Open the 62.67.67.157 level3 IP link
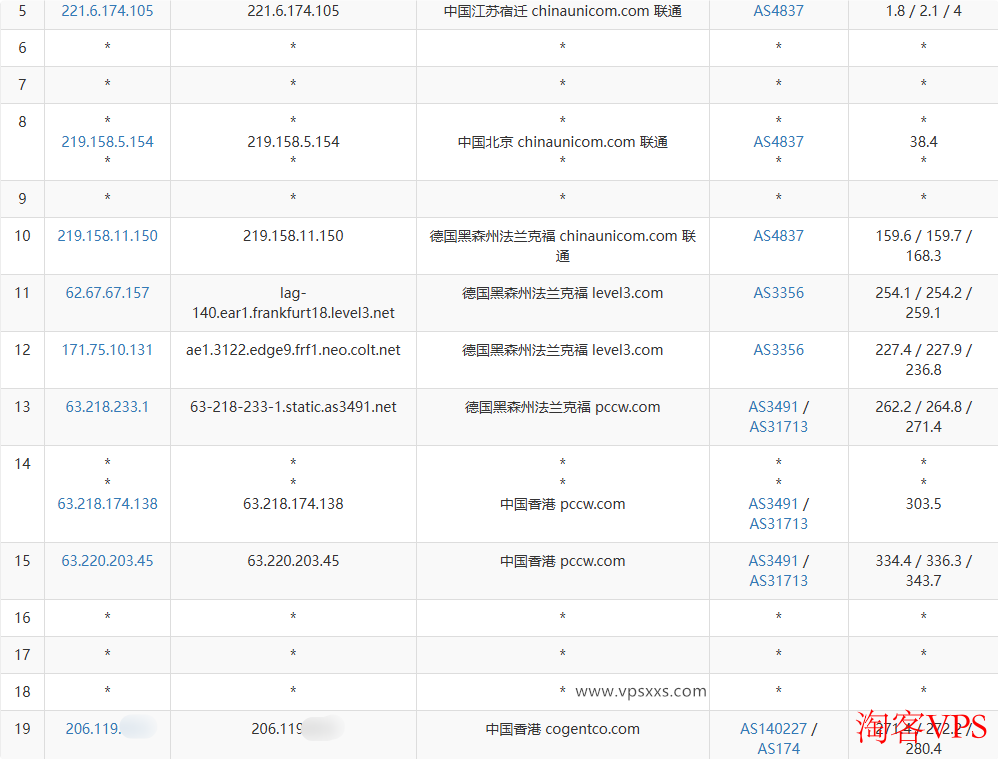 point(106,293)
